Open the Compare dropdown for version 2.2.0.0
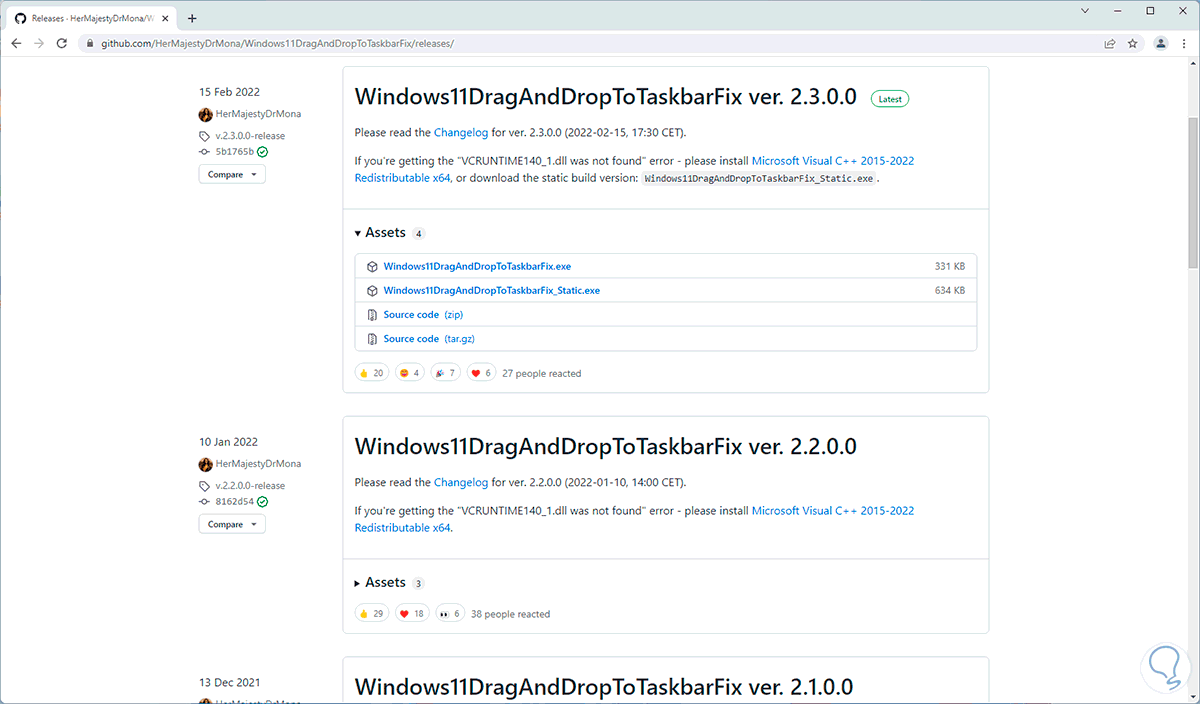This screenshot has height=704, width=1200. [x=232, y=524]
